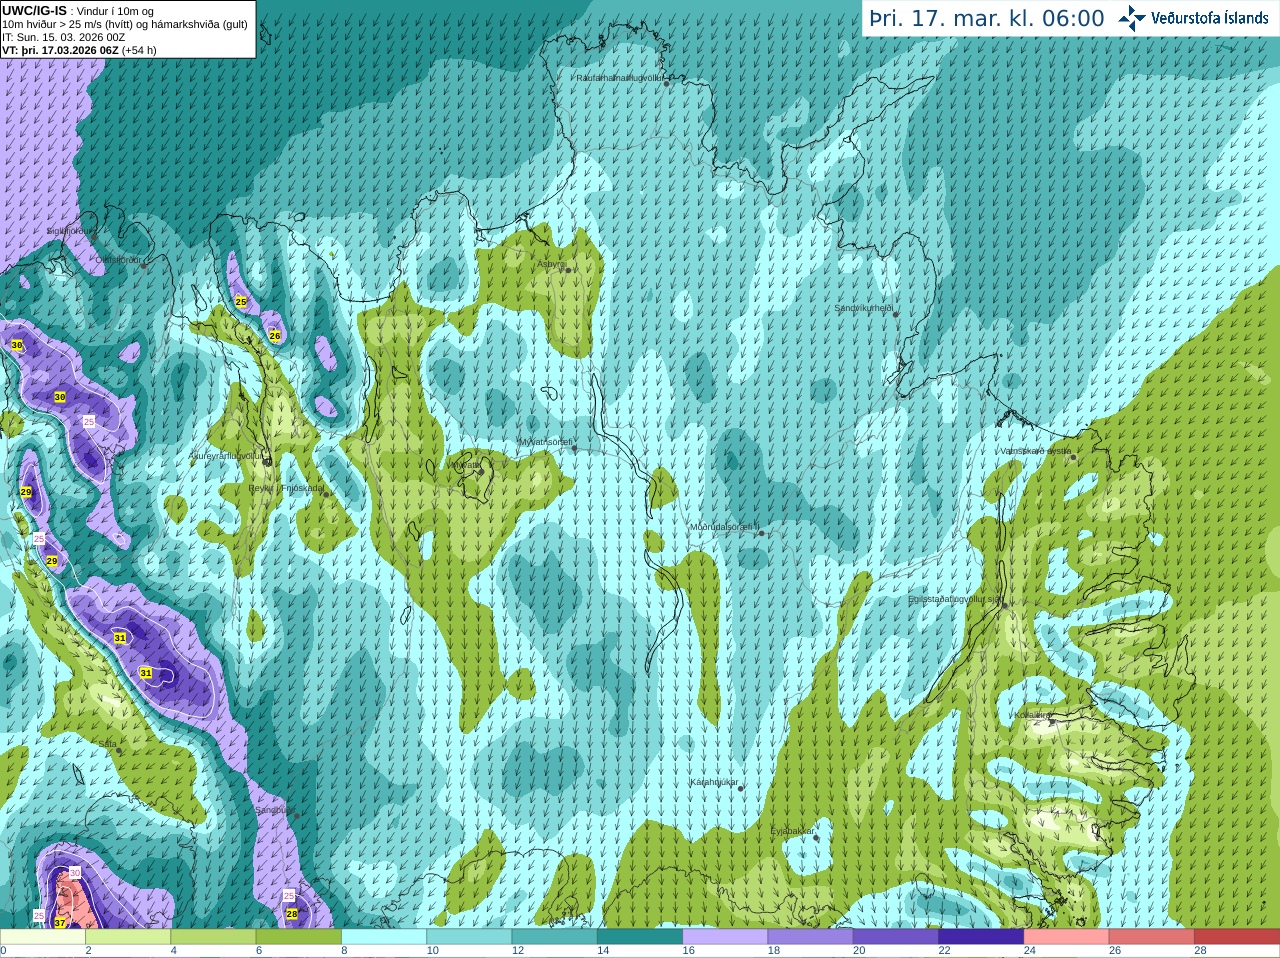Click the yellow gust label 28

pyautogui.click(x=292, y=914)
